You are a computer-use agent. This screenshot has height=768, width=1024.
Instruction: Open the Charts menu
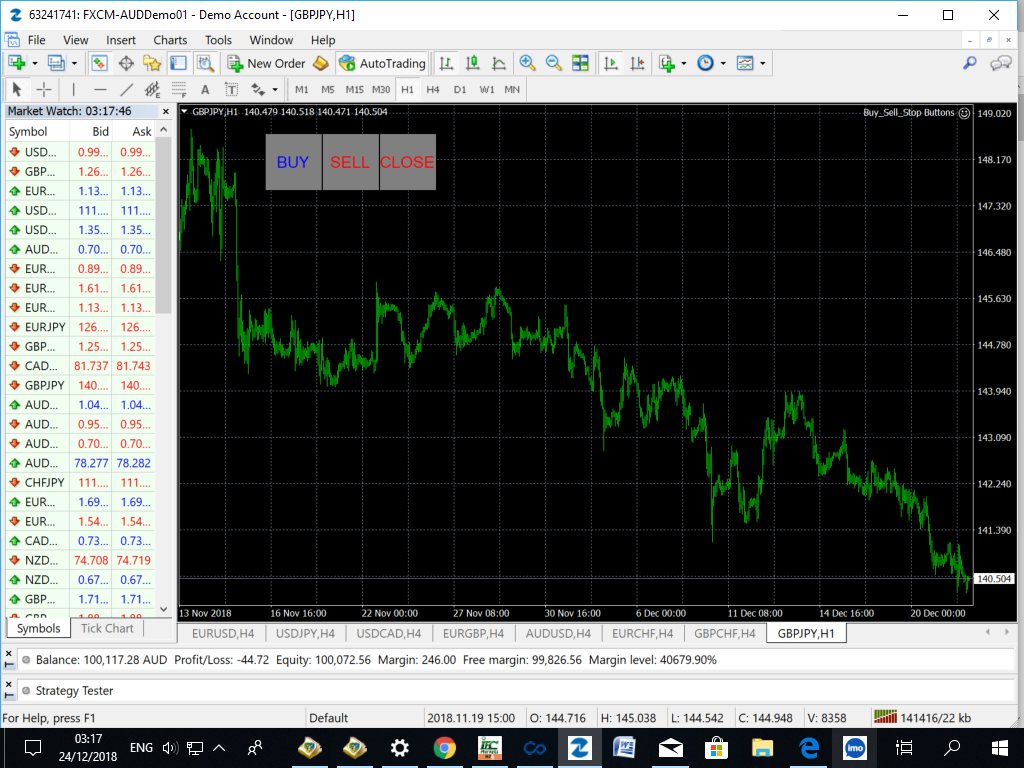169,40
